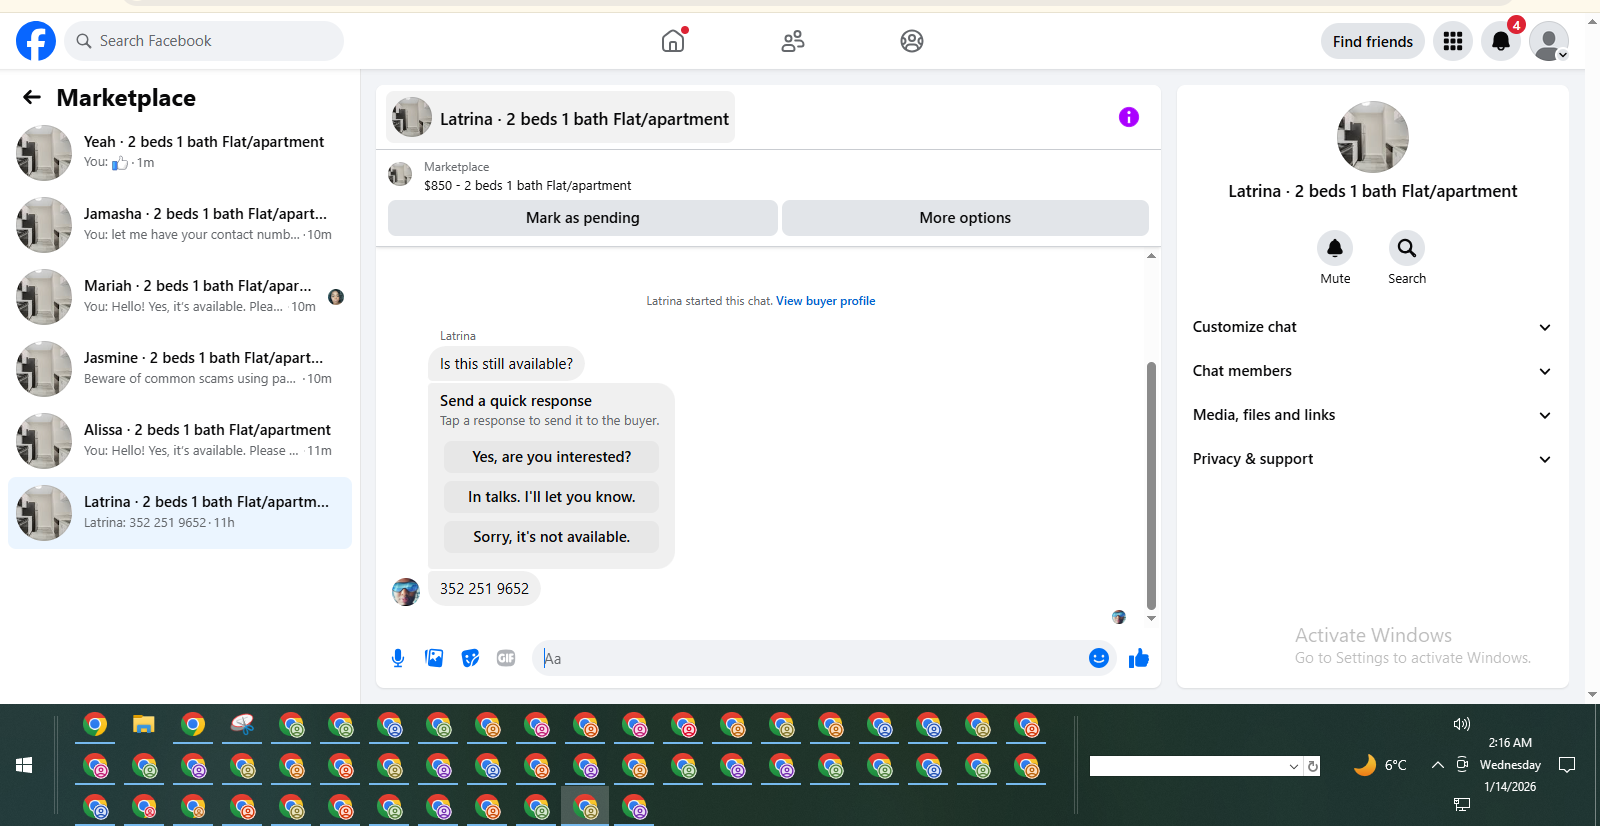Open the Friends icon in top navigation

tap(793, 41)
